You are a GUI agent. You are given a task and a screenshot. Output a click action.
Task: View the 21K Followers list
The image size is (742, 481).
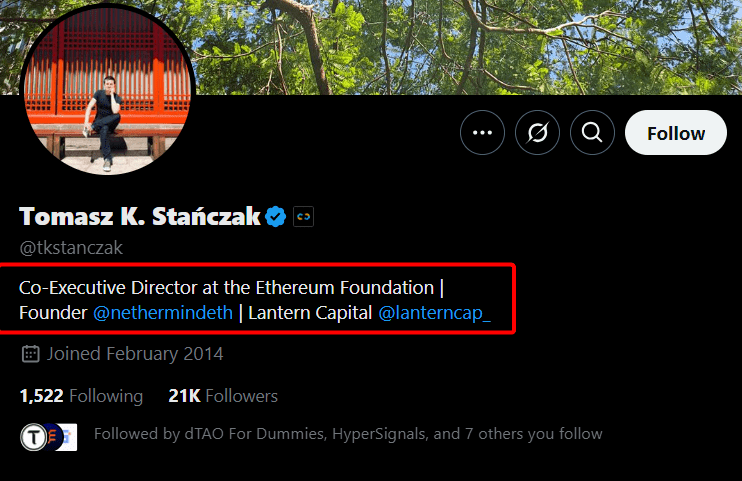[223, 396]
